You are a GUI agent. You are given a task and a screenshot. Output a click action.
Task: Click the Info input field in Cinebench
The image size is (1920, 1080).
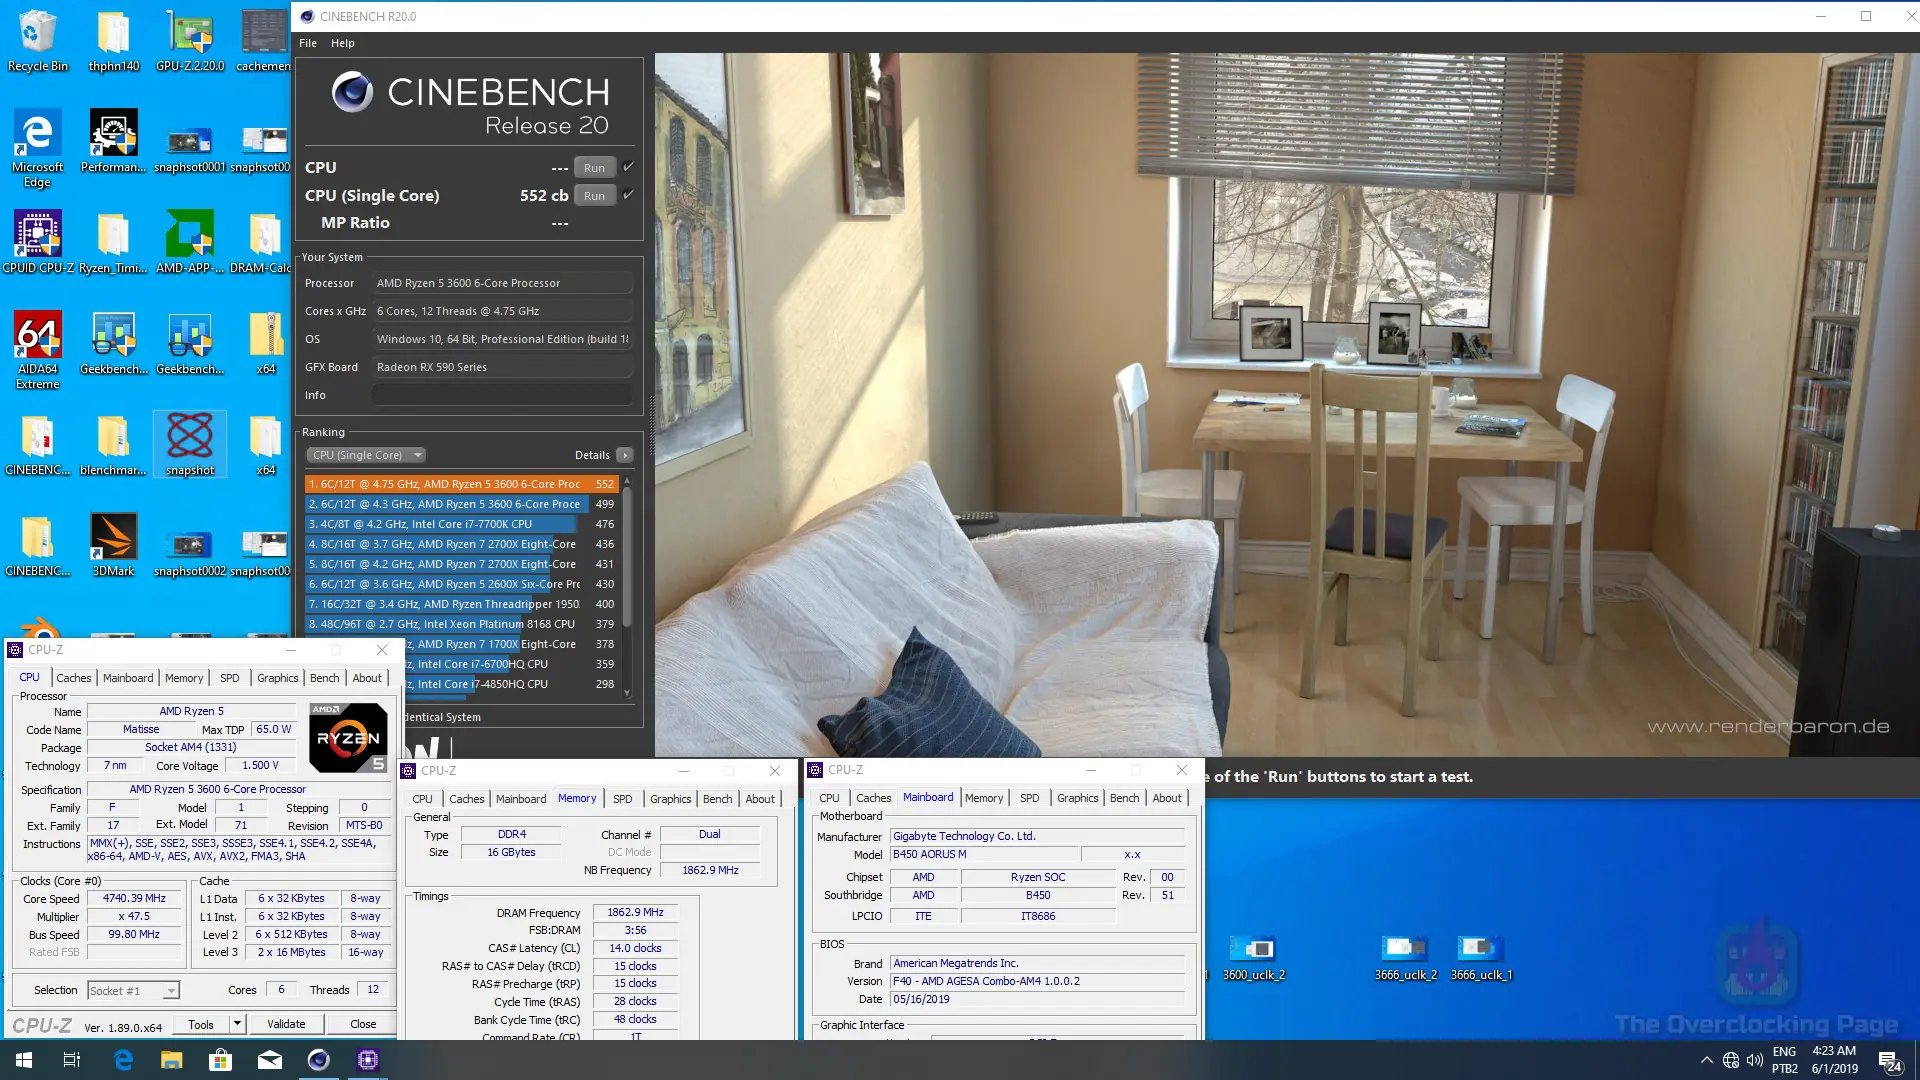[502, 395]
